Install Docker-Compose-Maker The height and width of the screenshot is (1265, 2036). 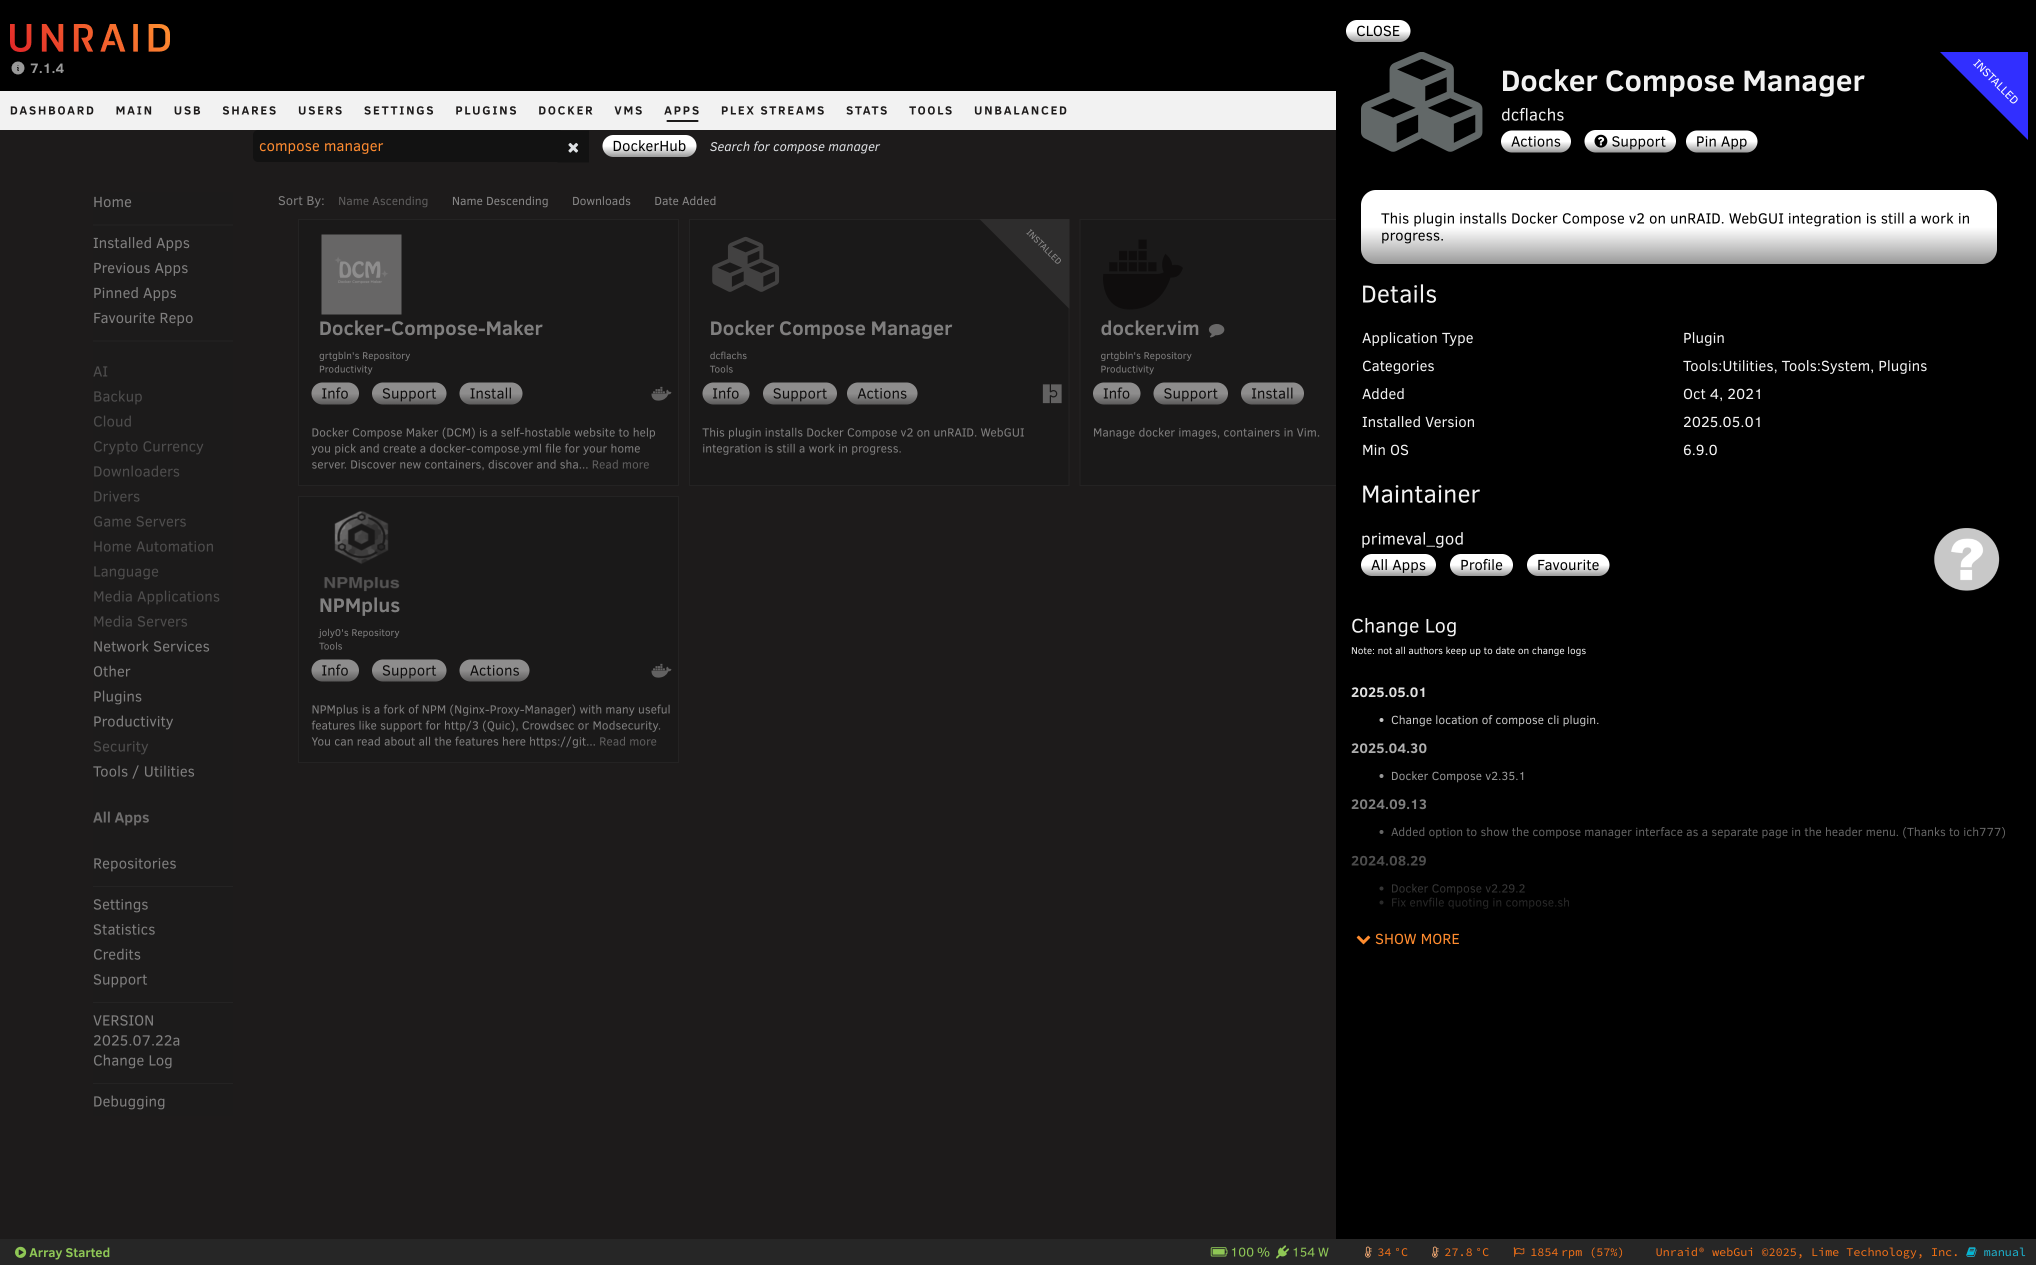click(x=491, y=394)
